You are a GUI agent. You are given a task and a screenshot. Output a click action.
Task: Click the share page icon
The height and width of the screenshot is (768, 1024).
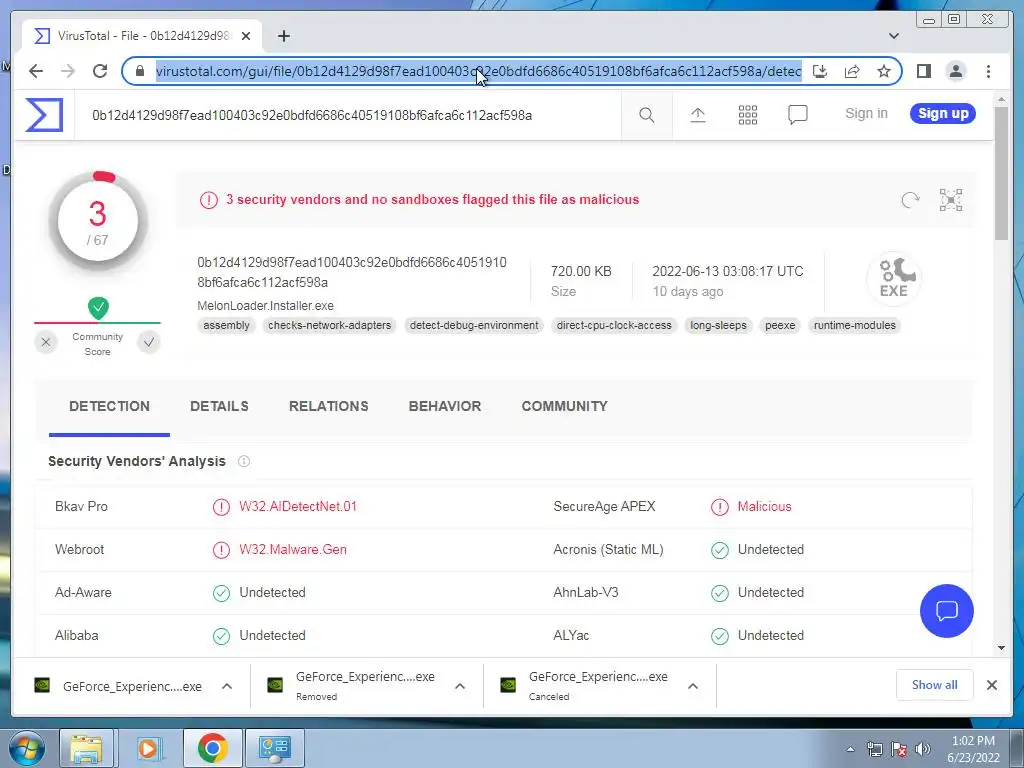[852, 71]
